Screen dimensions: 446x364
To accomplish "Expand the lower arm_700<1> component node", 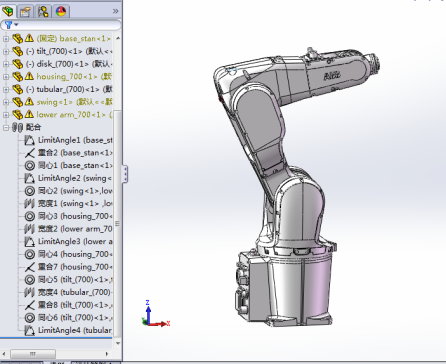I will click(6, 115).
